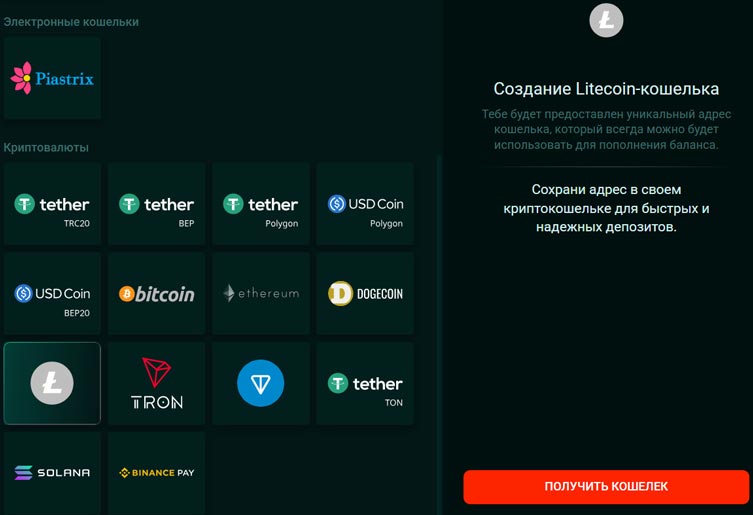The image size is (753, 515).
Task: Click the payment list vertical scrollbar
Action: point(439,334)
